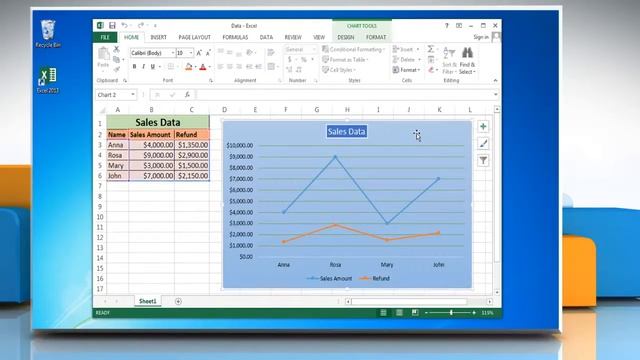Increase font size with the large A icon

pyautogui.click(x=199, y=53)
